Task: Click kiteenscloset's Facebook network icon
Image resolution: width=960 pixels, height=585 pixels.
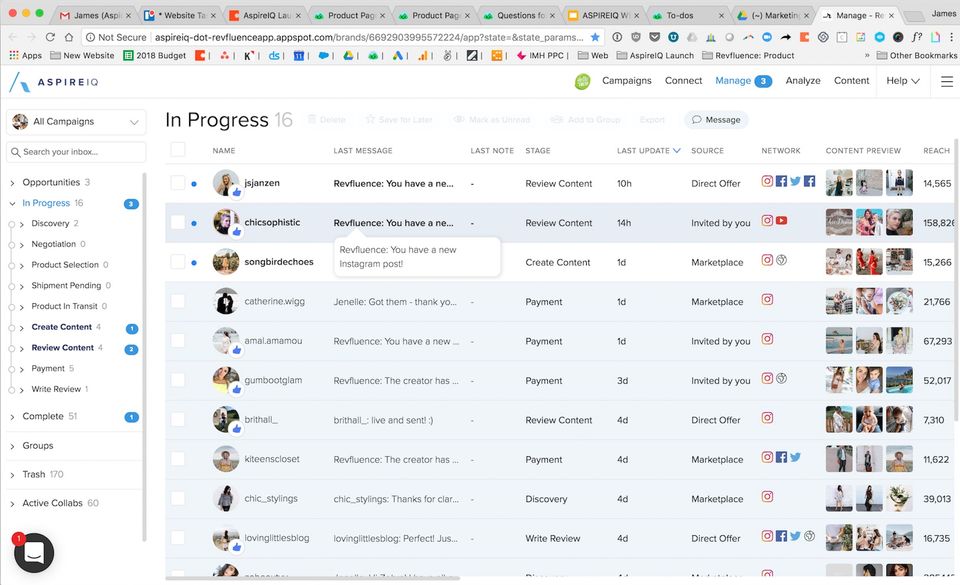Action: (782, 457)
